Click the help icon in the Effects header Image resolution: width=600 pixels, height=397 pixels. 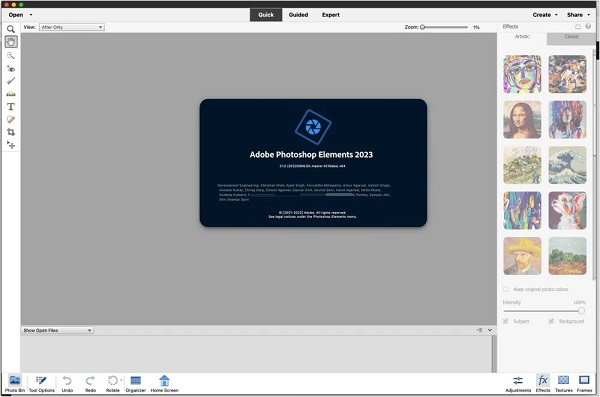pos(588,26)
